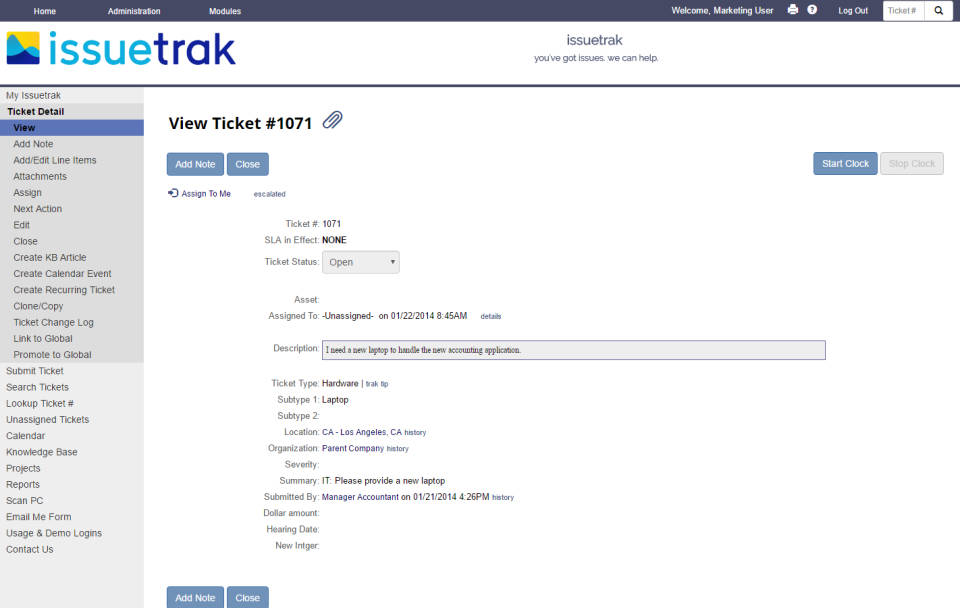
Task: Click the Start Clock button
Action: pos(844,163)
